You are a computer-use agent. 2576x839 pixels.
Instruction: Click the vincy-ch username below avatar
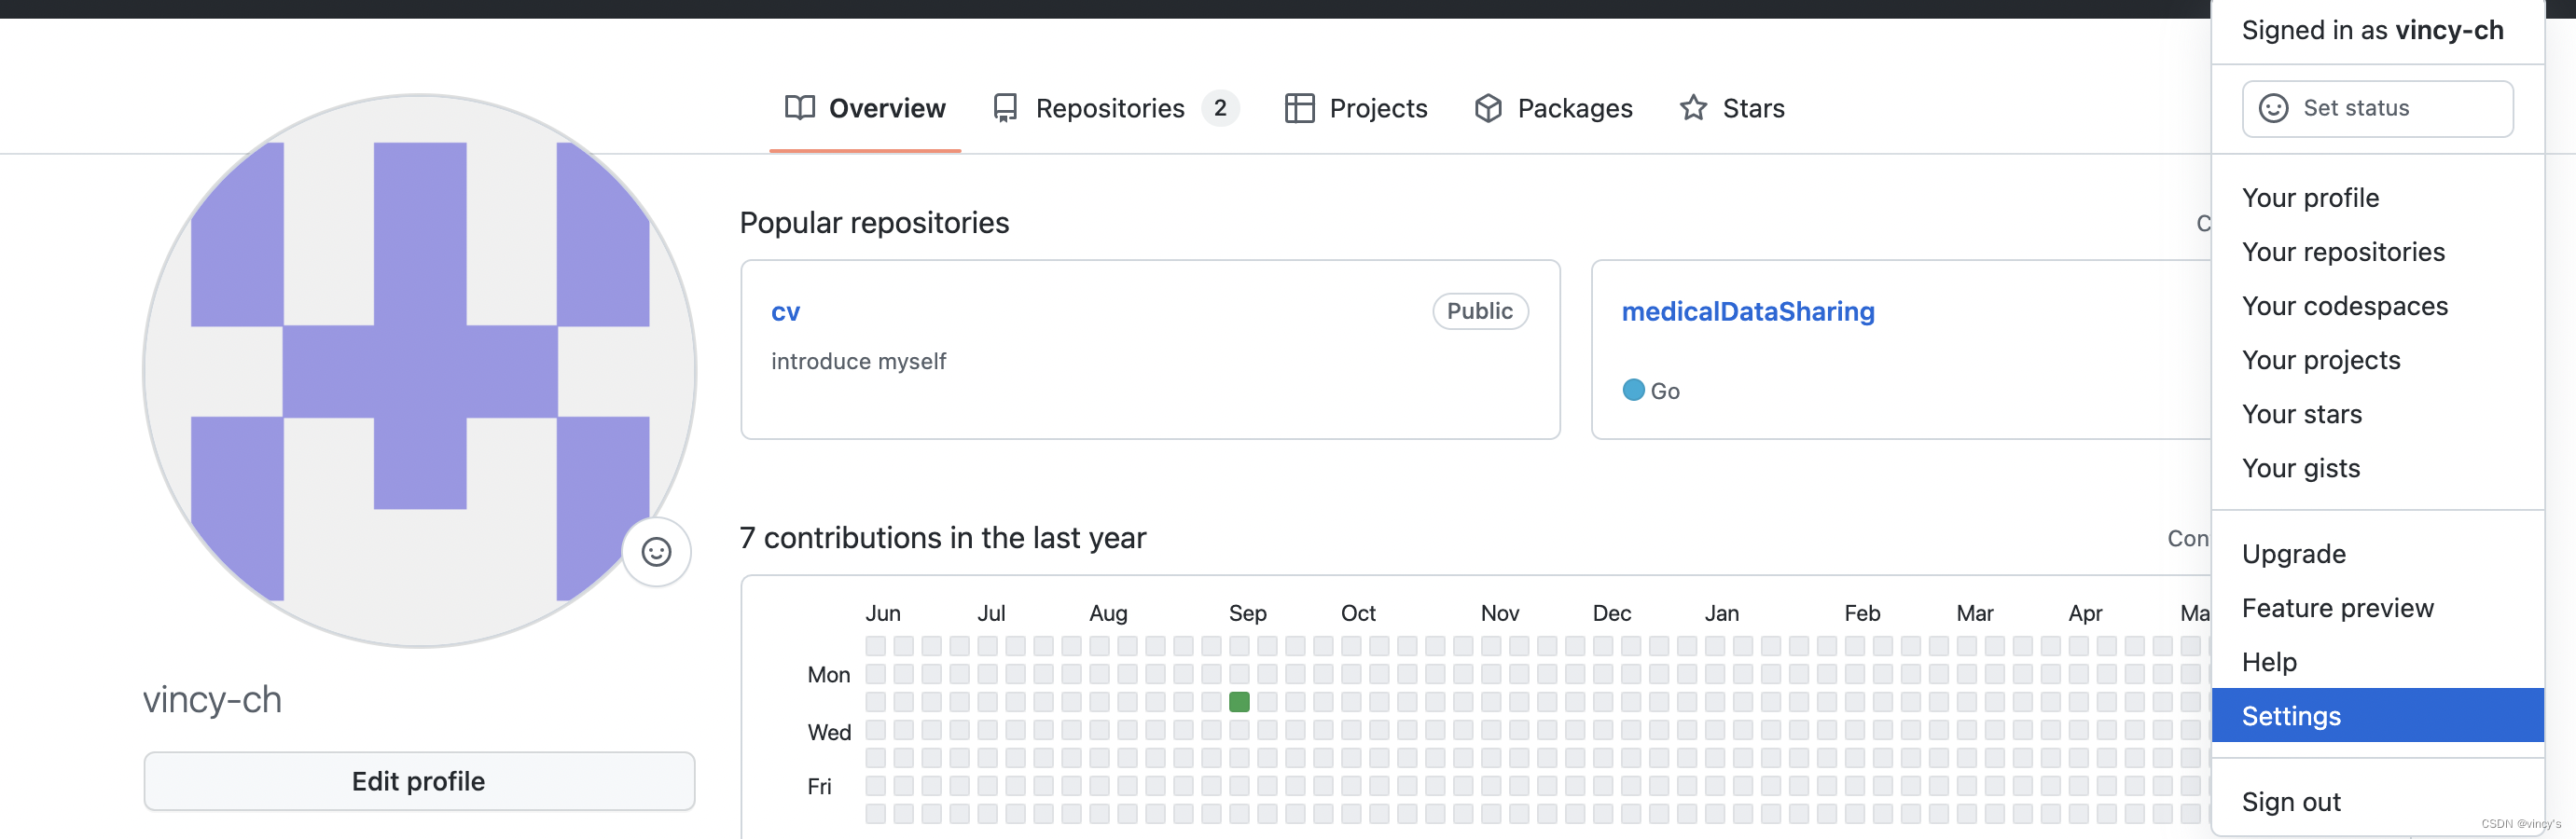click(x=212, y=699)
